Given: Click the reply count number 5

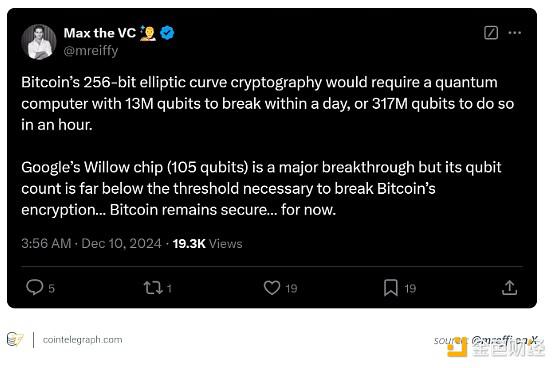Looking at the screenshot, I should (51, 288).
